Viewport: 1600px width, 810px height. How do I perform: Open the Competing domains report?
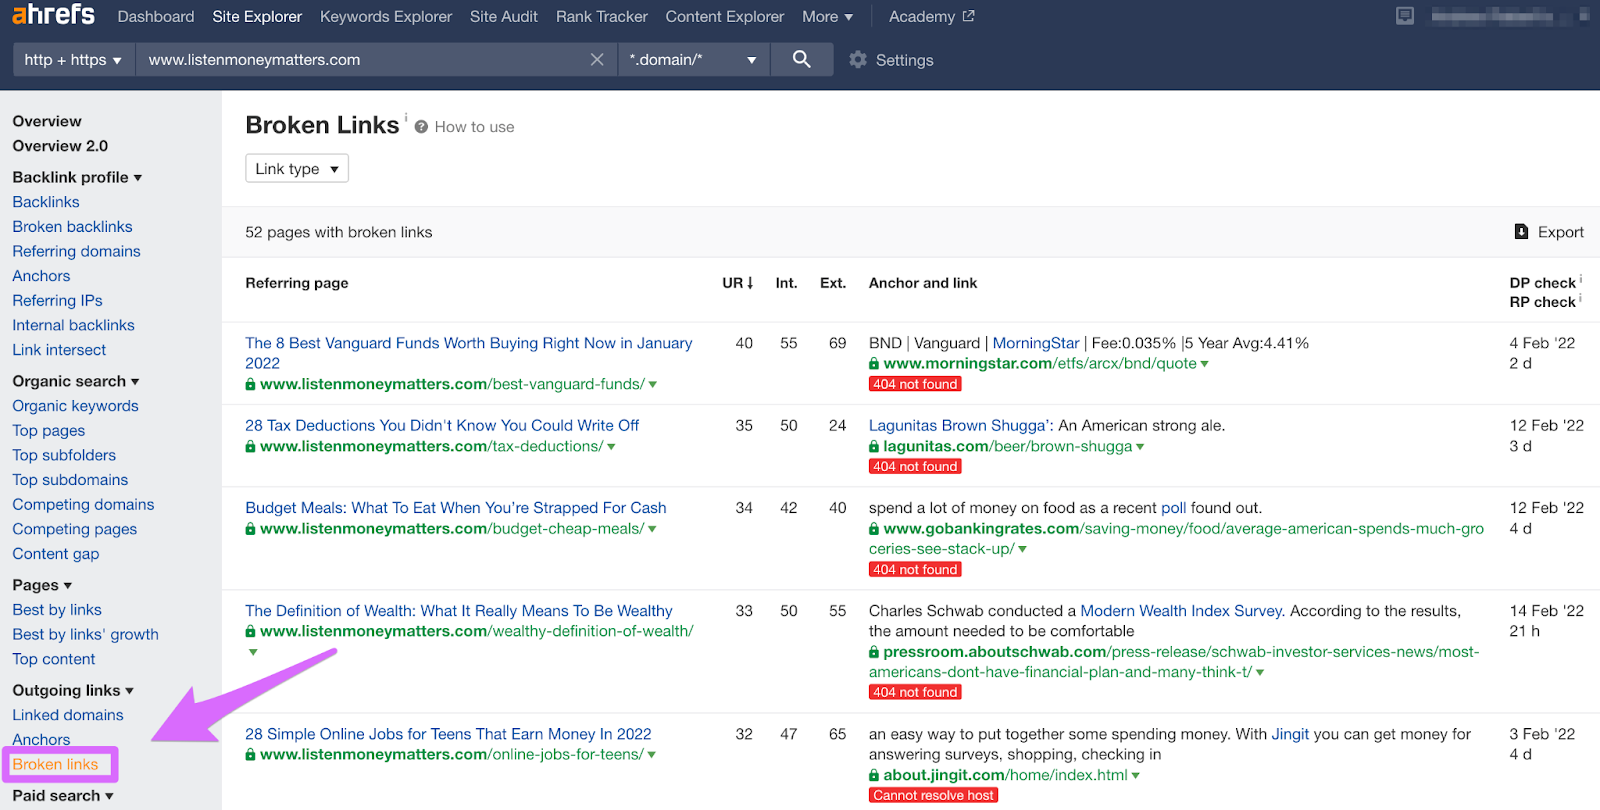(x=83, y=505)
